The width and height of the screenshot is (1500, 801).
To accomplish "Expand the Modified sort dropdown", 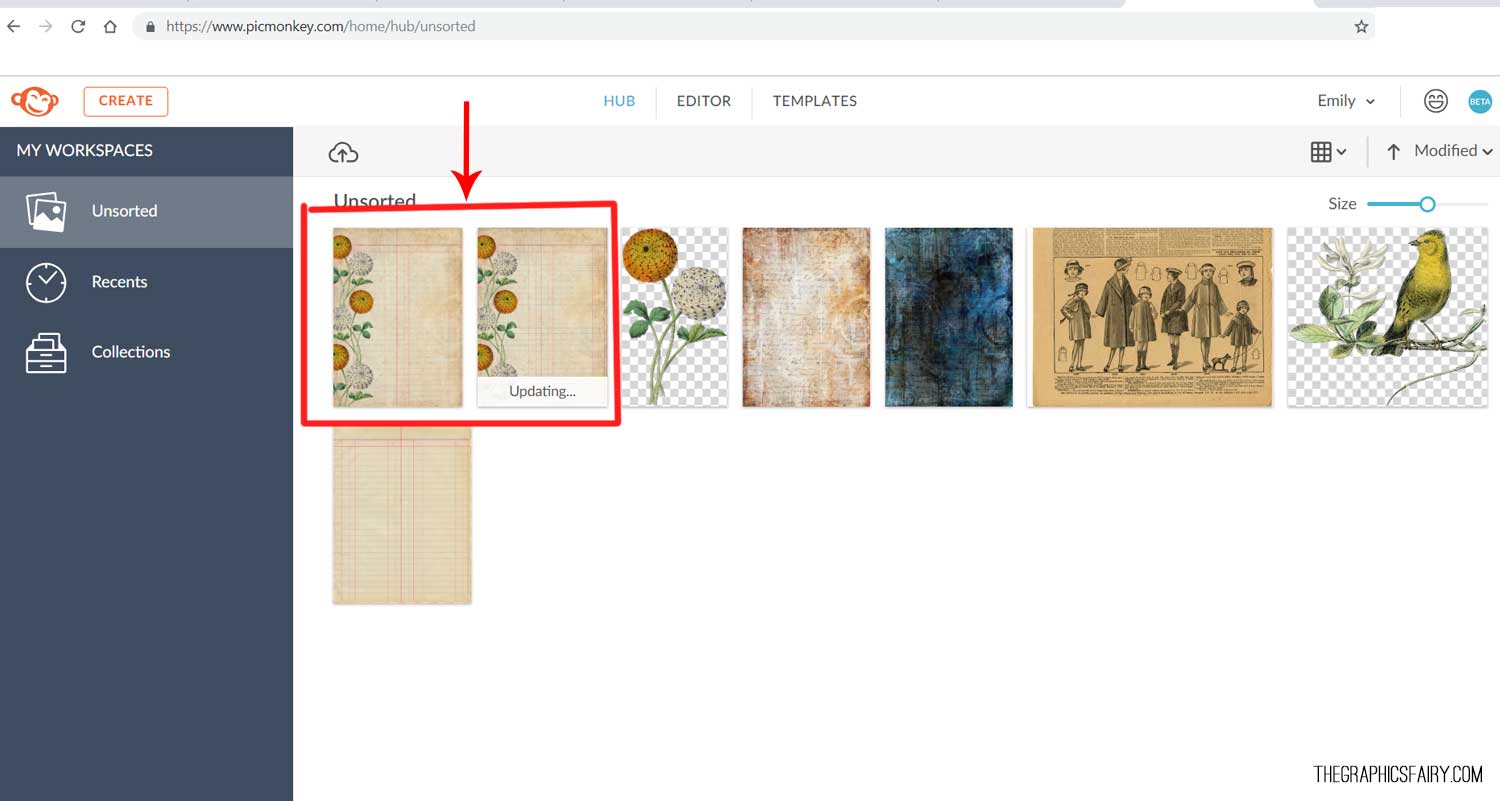I will (1453, 151).
